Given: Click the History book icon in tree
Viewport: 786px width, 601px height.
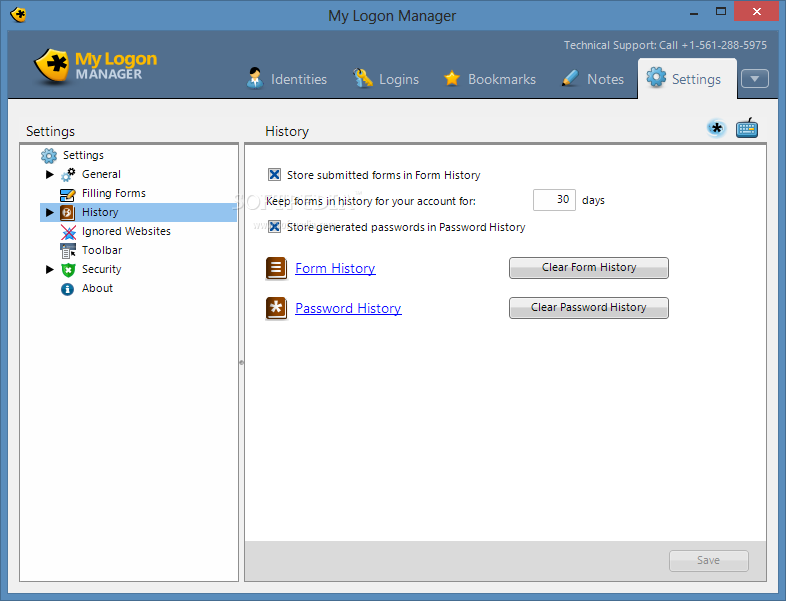Looking at the screenshot, I should click(68, 213).
